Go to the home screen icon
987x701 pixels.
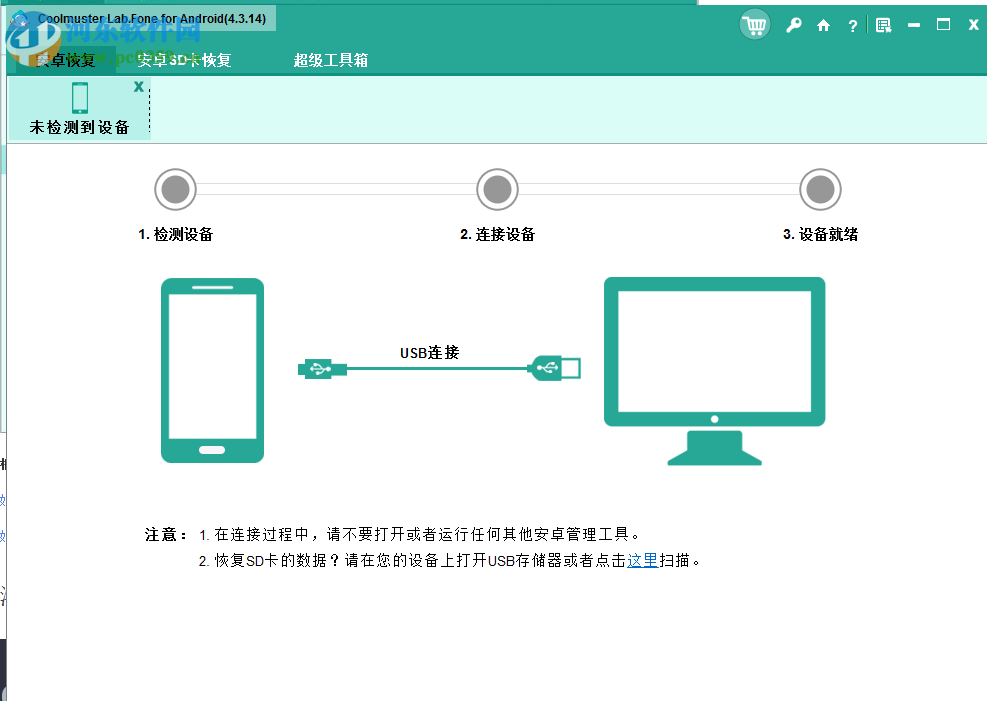(823, 25)
